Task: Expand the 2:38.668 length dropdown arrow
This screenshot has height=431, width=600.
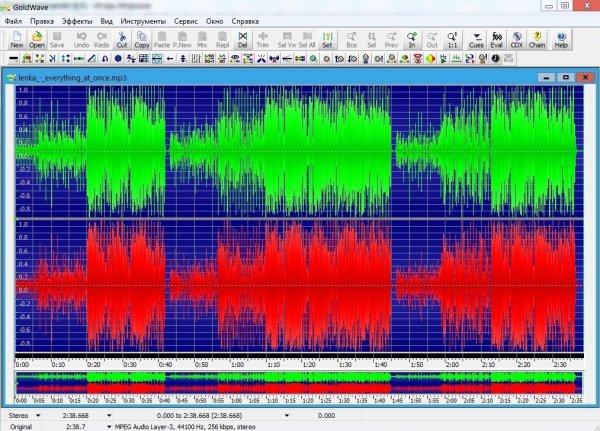Action: click(109, 415)
